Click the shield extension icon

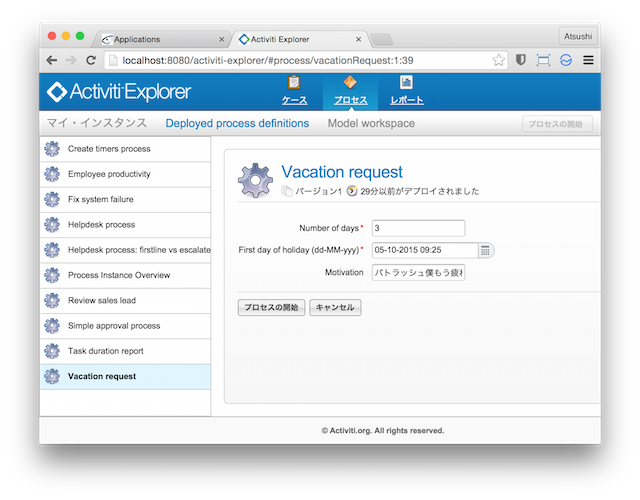tap(521, 60)
